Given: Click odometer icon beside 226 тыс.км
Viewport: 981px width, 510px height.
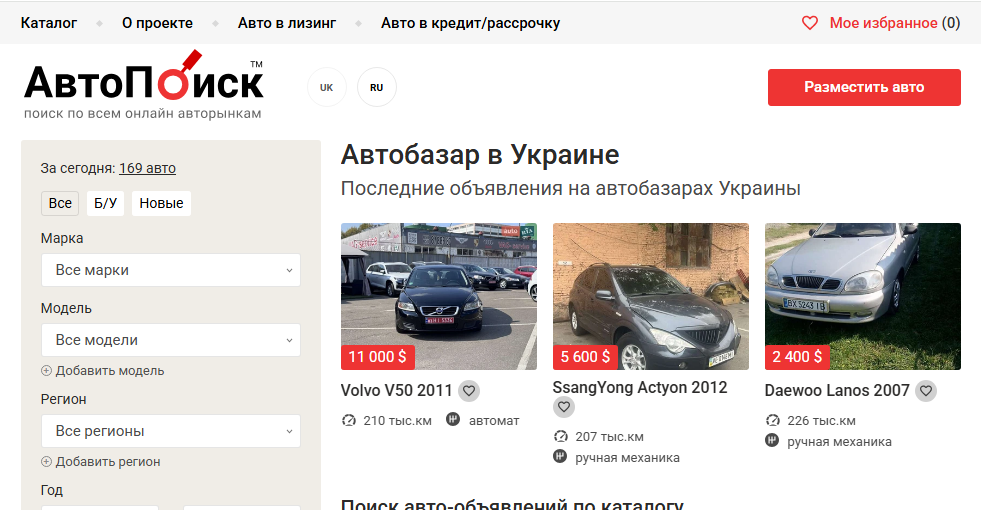Looking at the screenshot, I should click(773, 420).
